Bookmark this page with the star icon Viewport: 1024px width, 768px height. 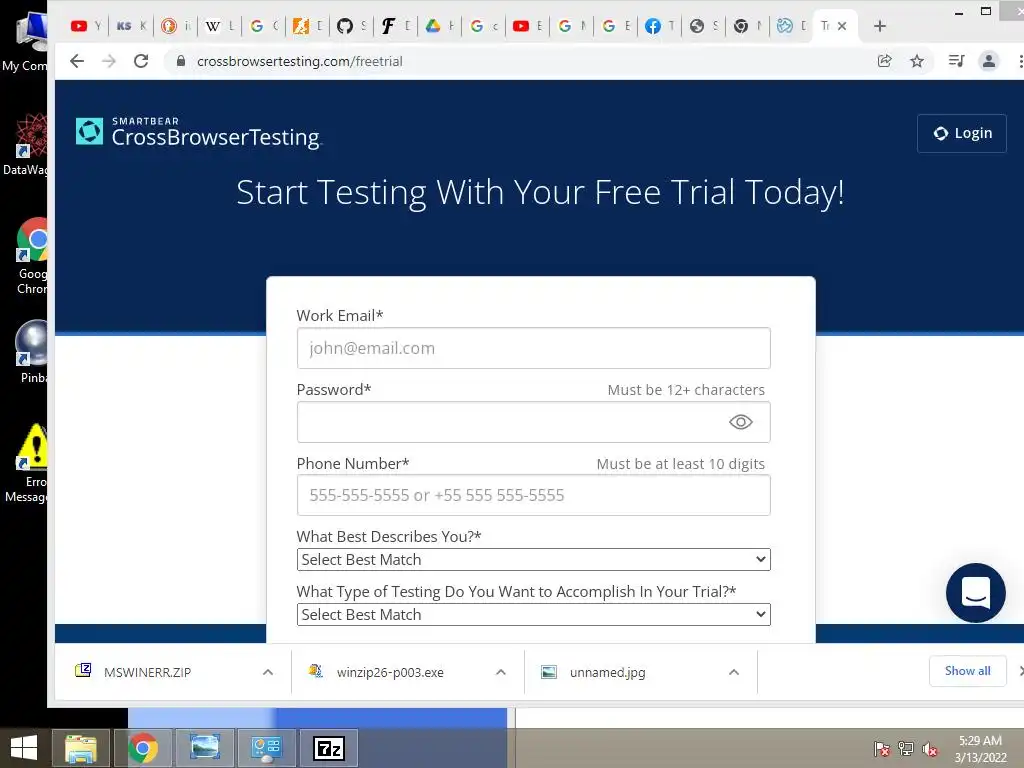point(917,61)
